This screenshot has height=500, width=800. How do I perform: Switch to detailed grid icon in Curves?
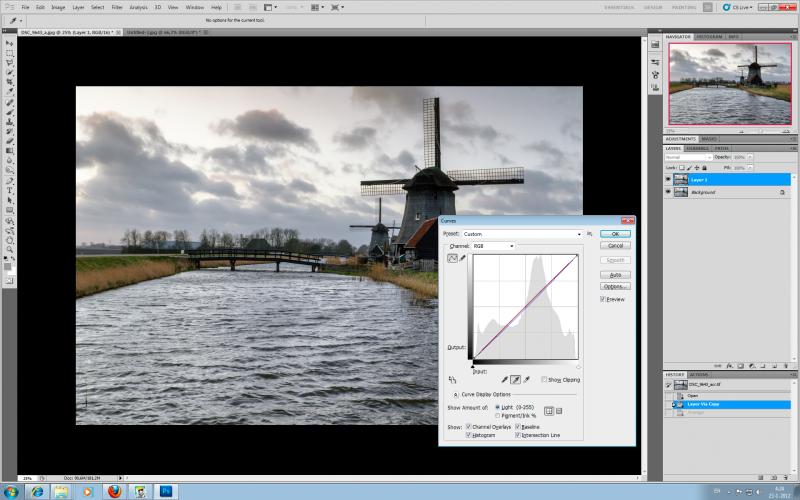coord(559,411)
